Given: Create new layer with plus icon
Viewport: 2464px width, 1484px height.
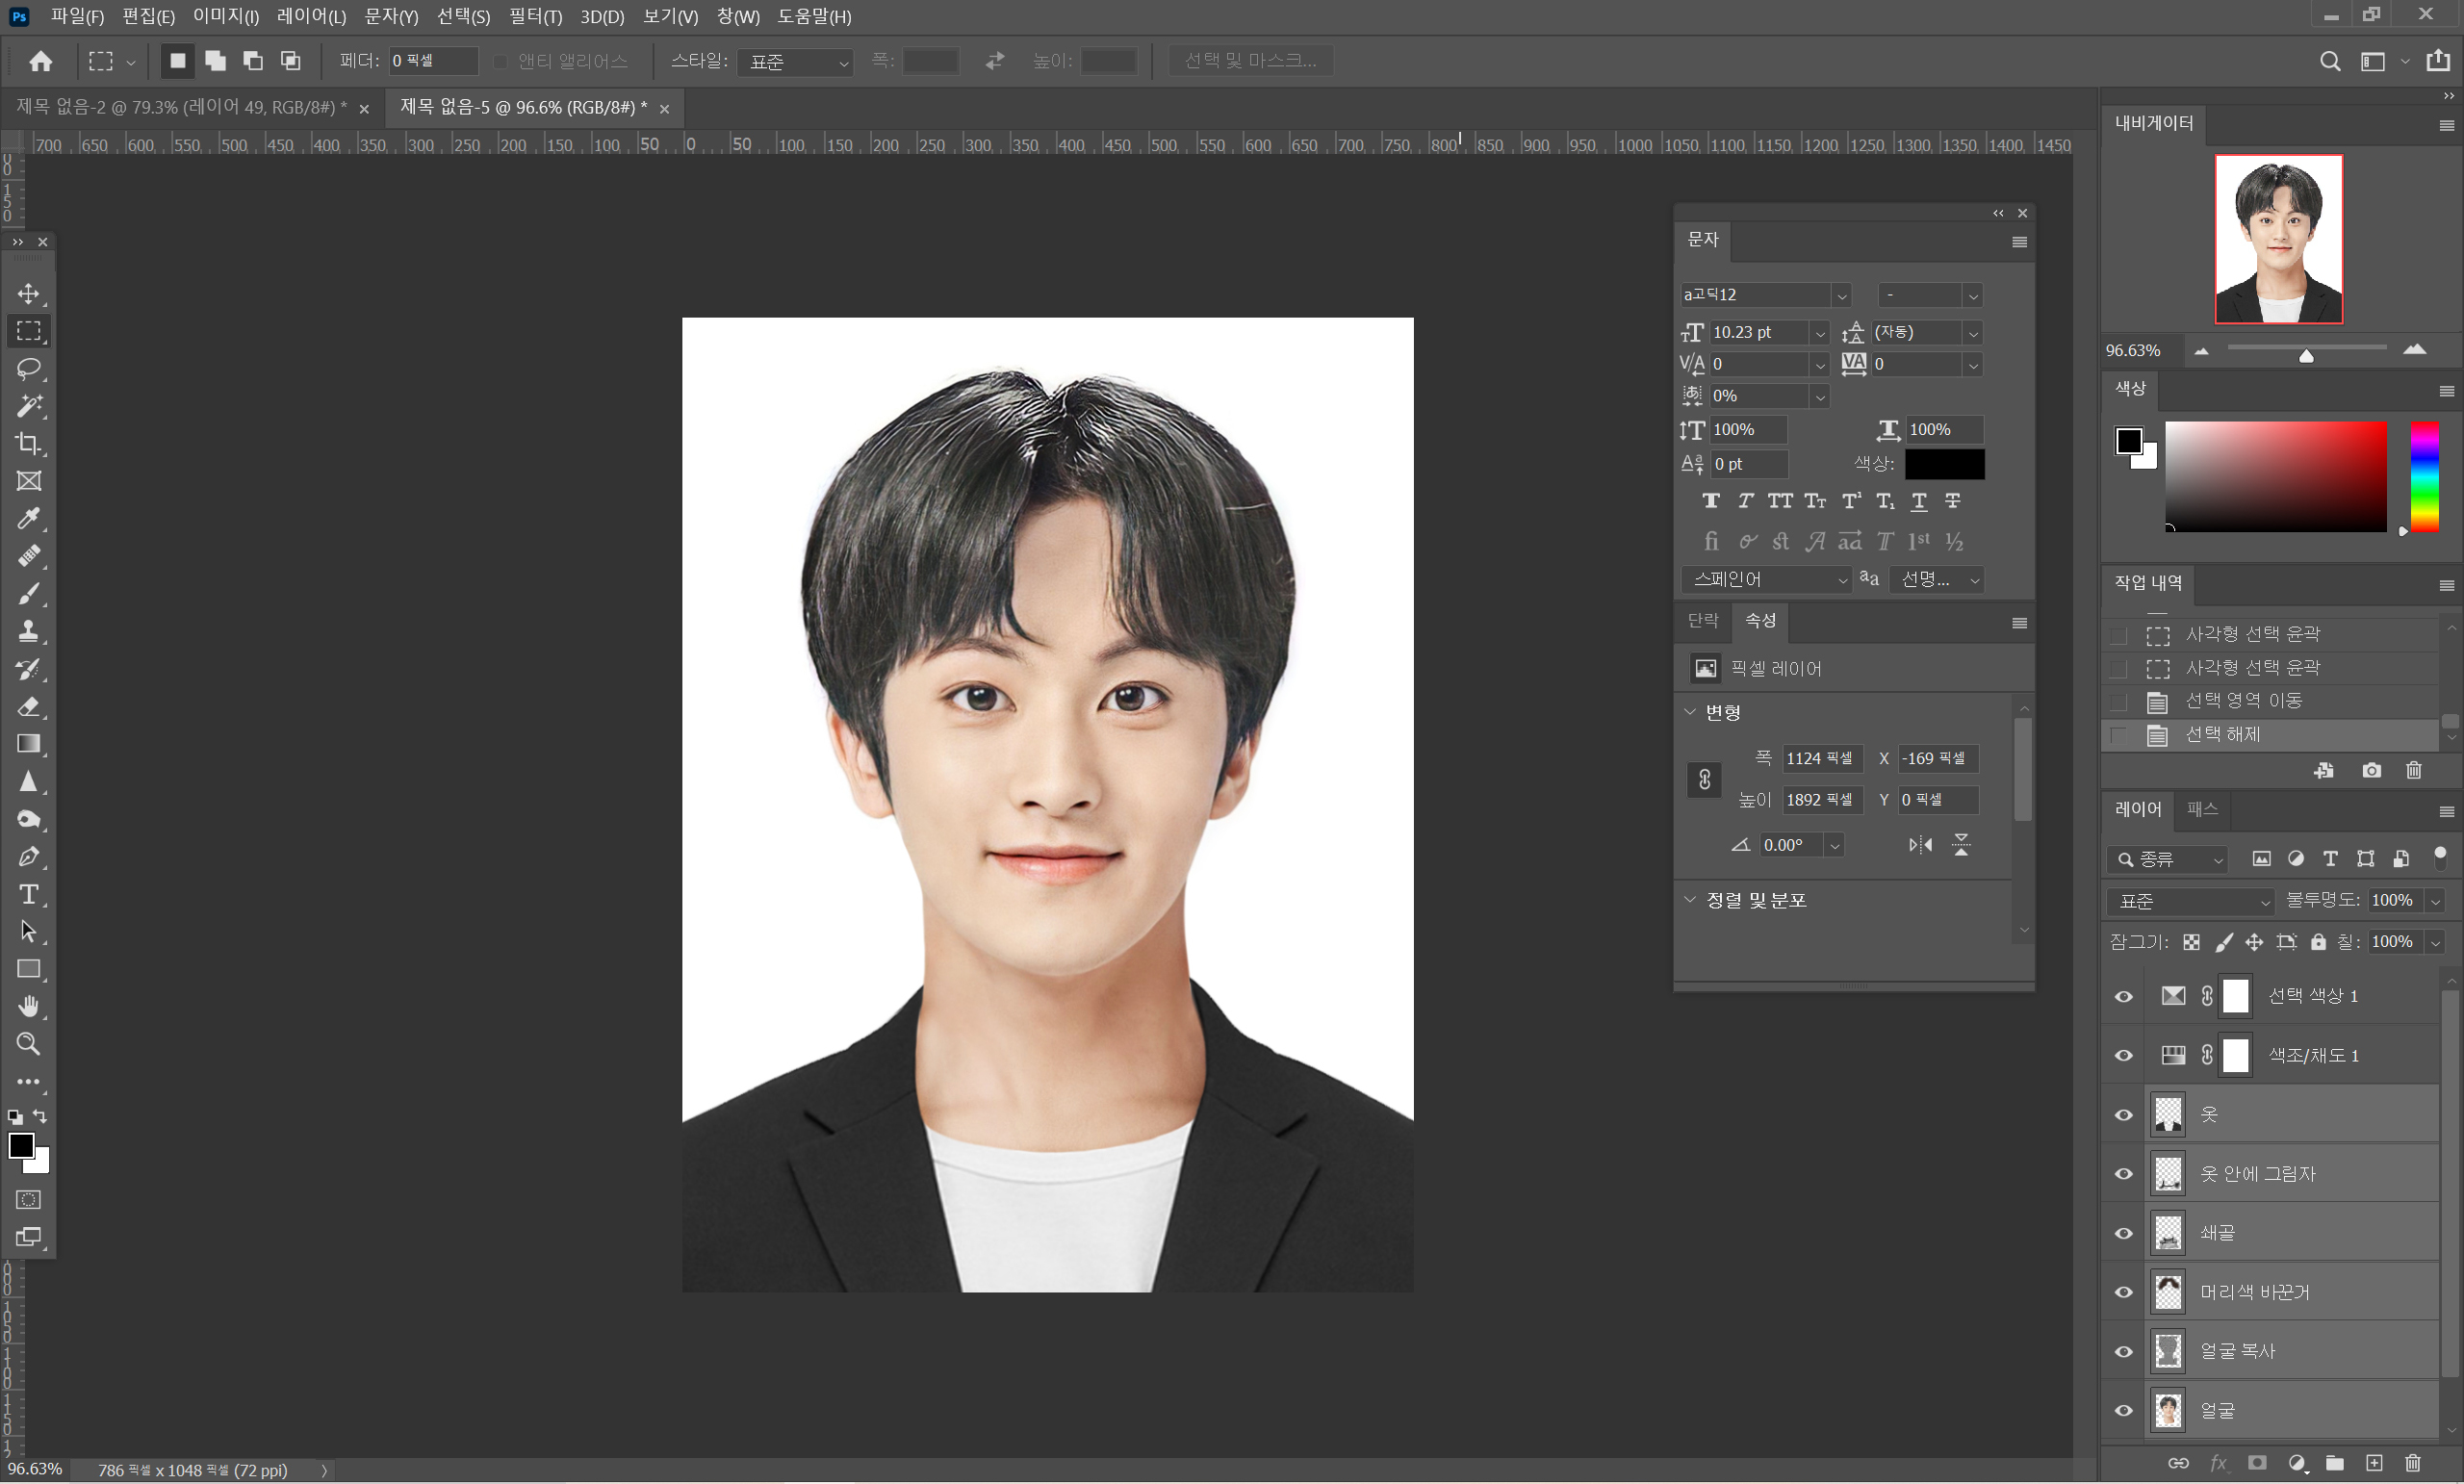Looking at the screenshot, I should coord(2374,1463).
